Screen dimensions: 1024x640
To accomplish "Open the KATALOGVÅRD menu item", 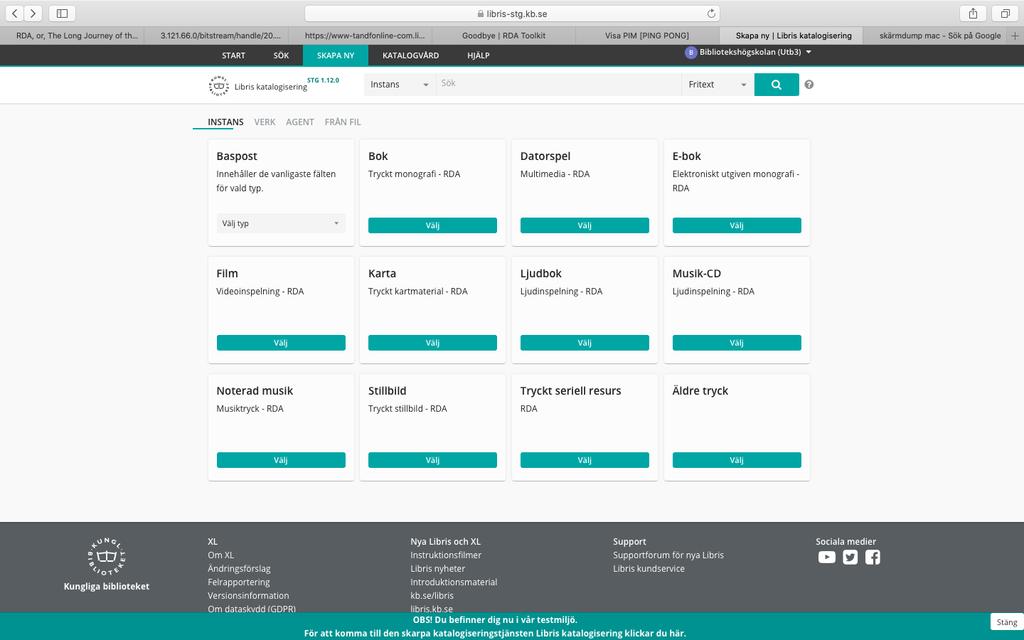I will tap(410, 56).
